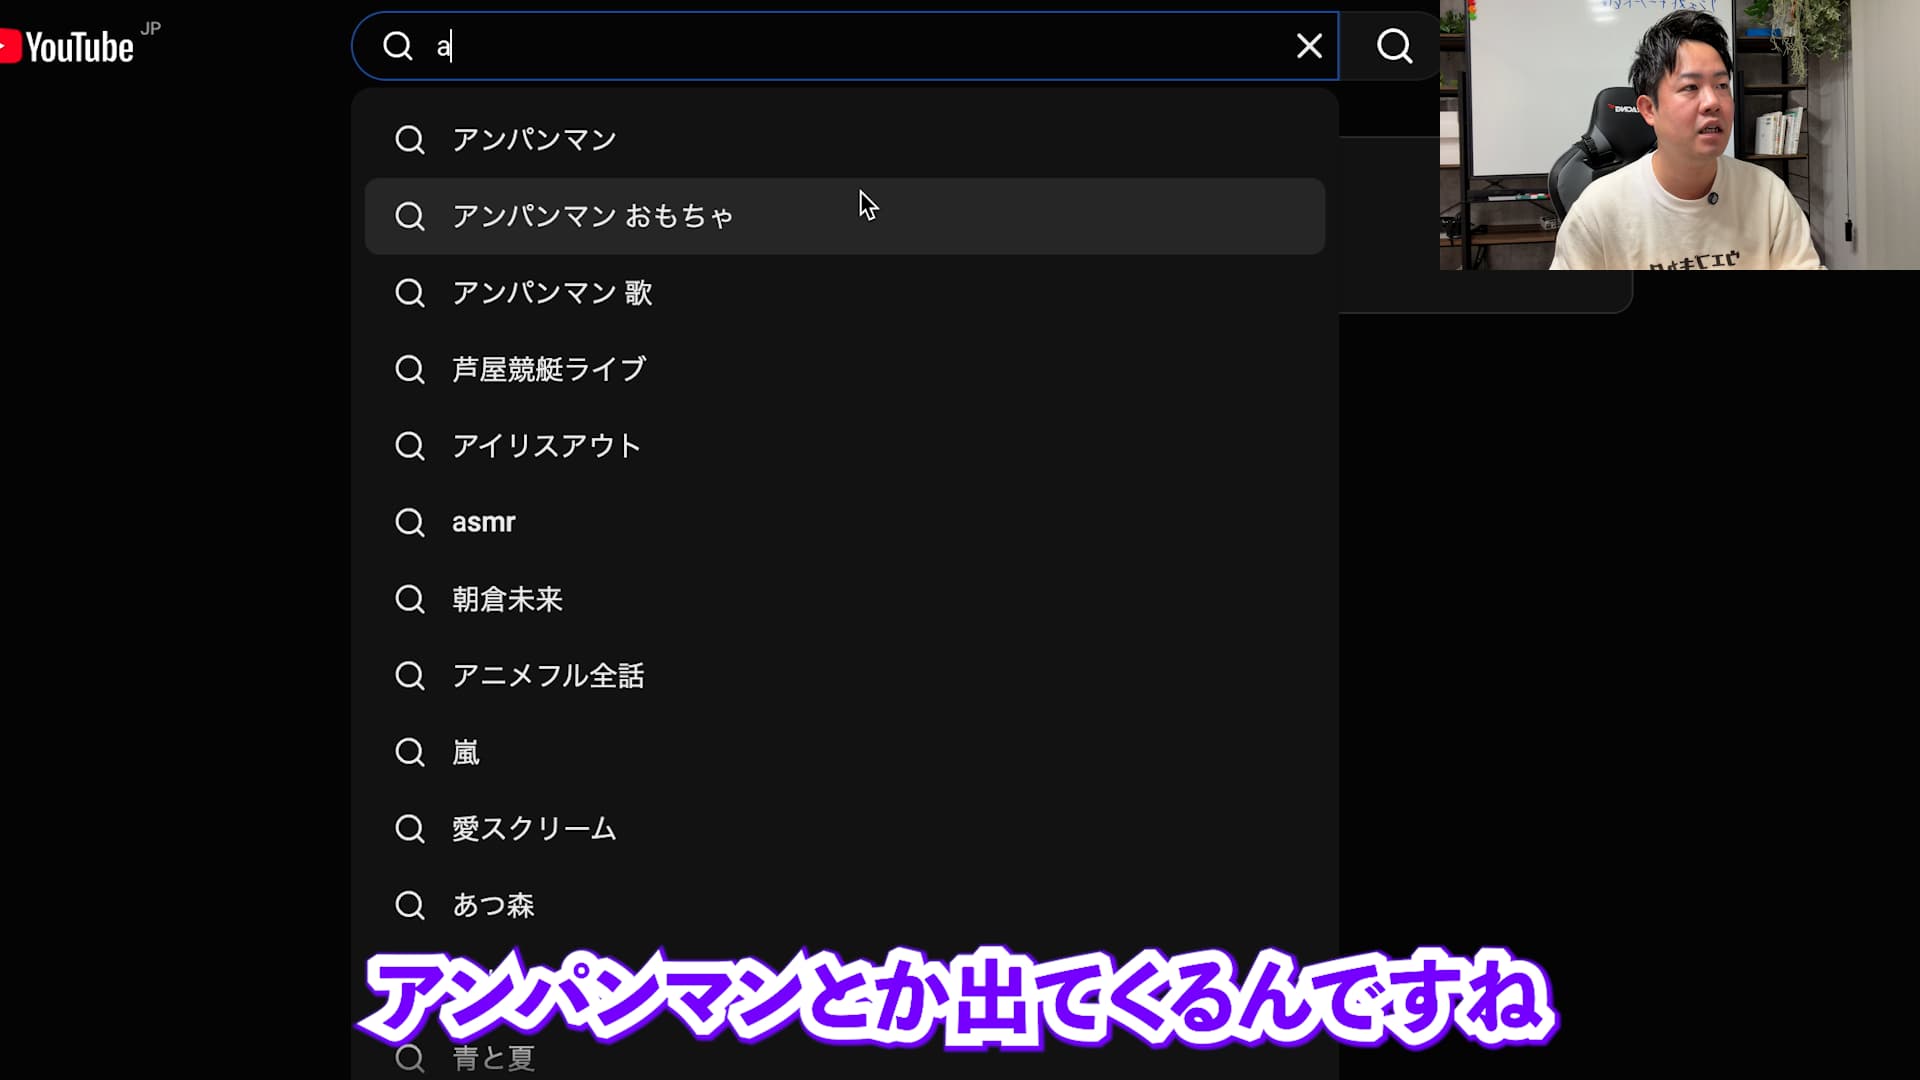This screenshot has width=1920, height=1080.
Task: Select the 嵐 suggestion
Action: [x=466, y=752]
